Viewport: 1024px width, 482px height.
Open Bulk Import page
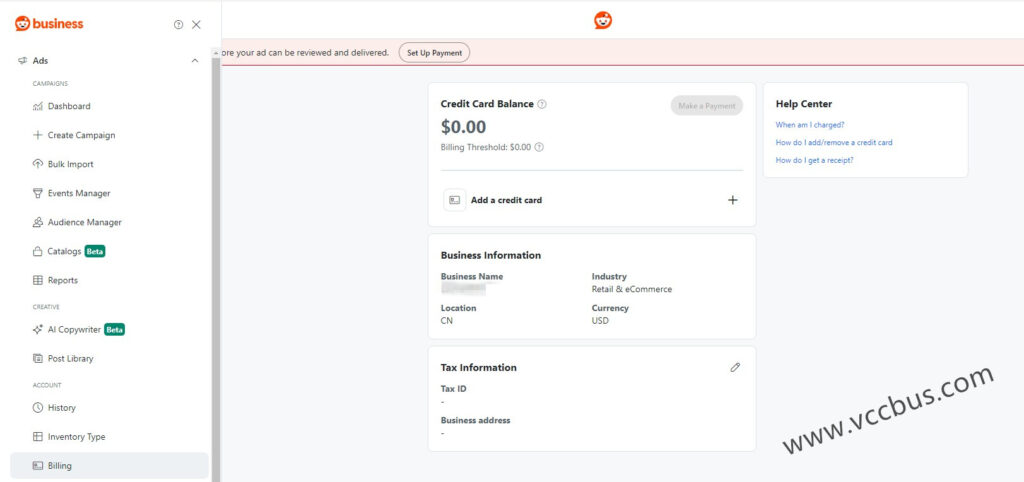pos(70,164)
